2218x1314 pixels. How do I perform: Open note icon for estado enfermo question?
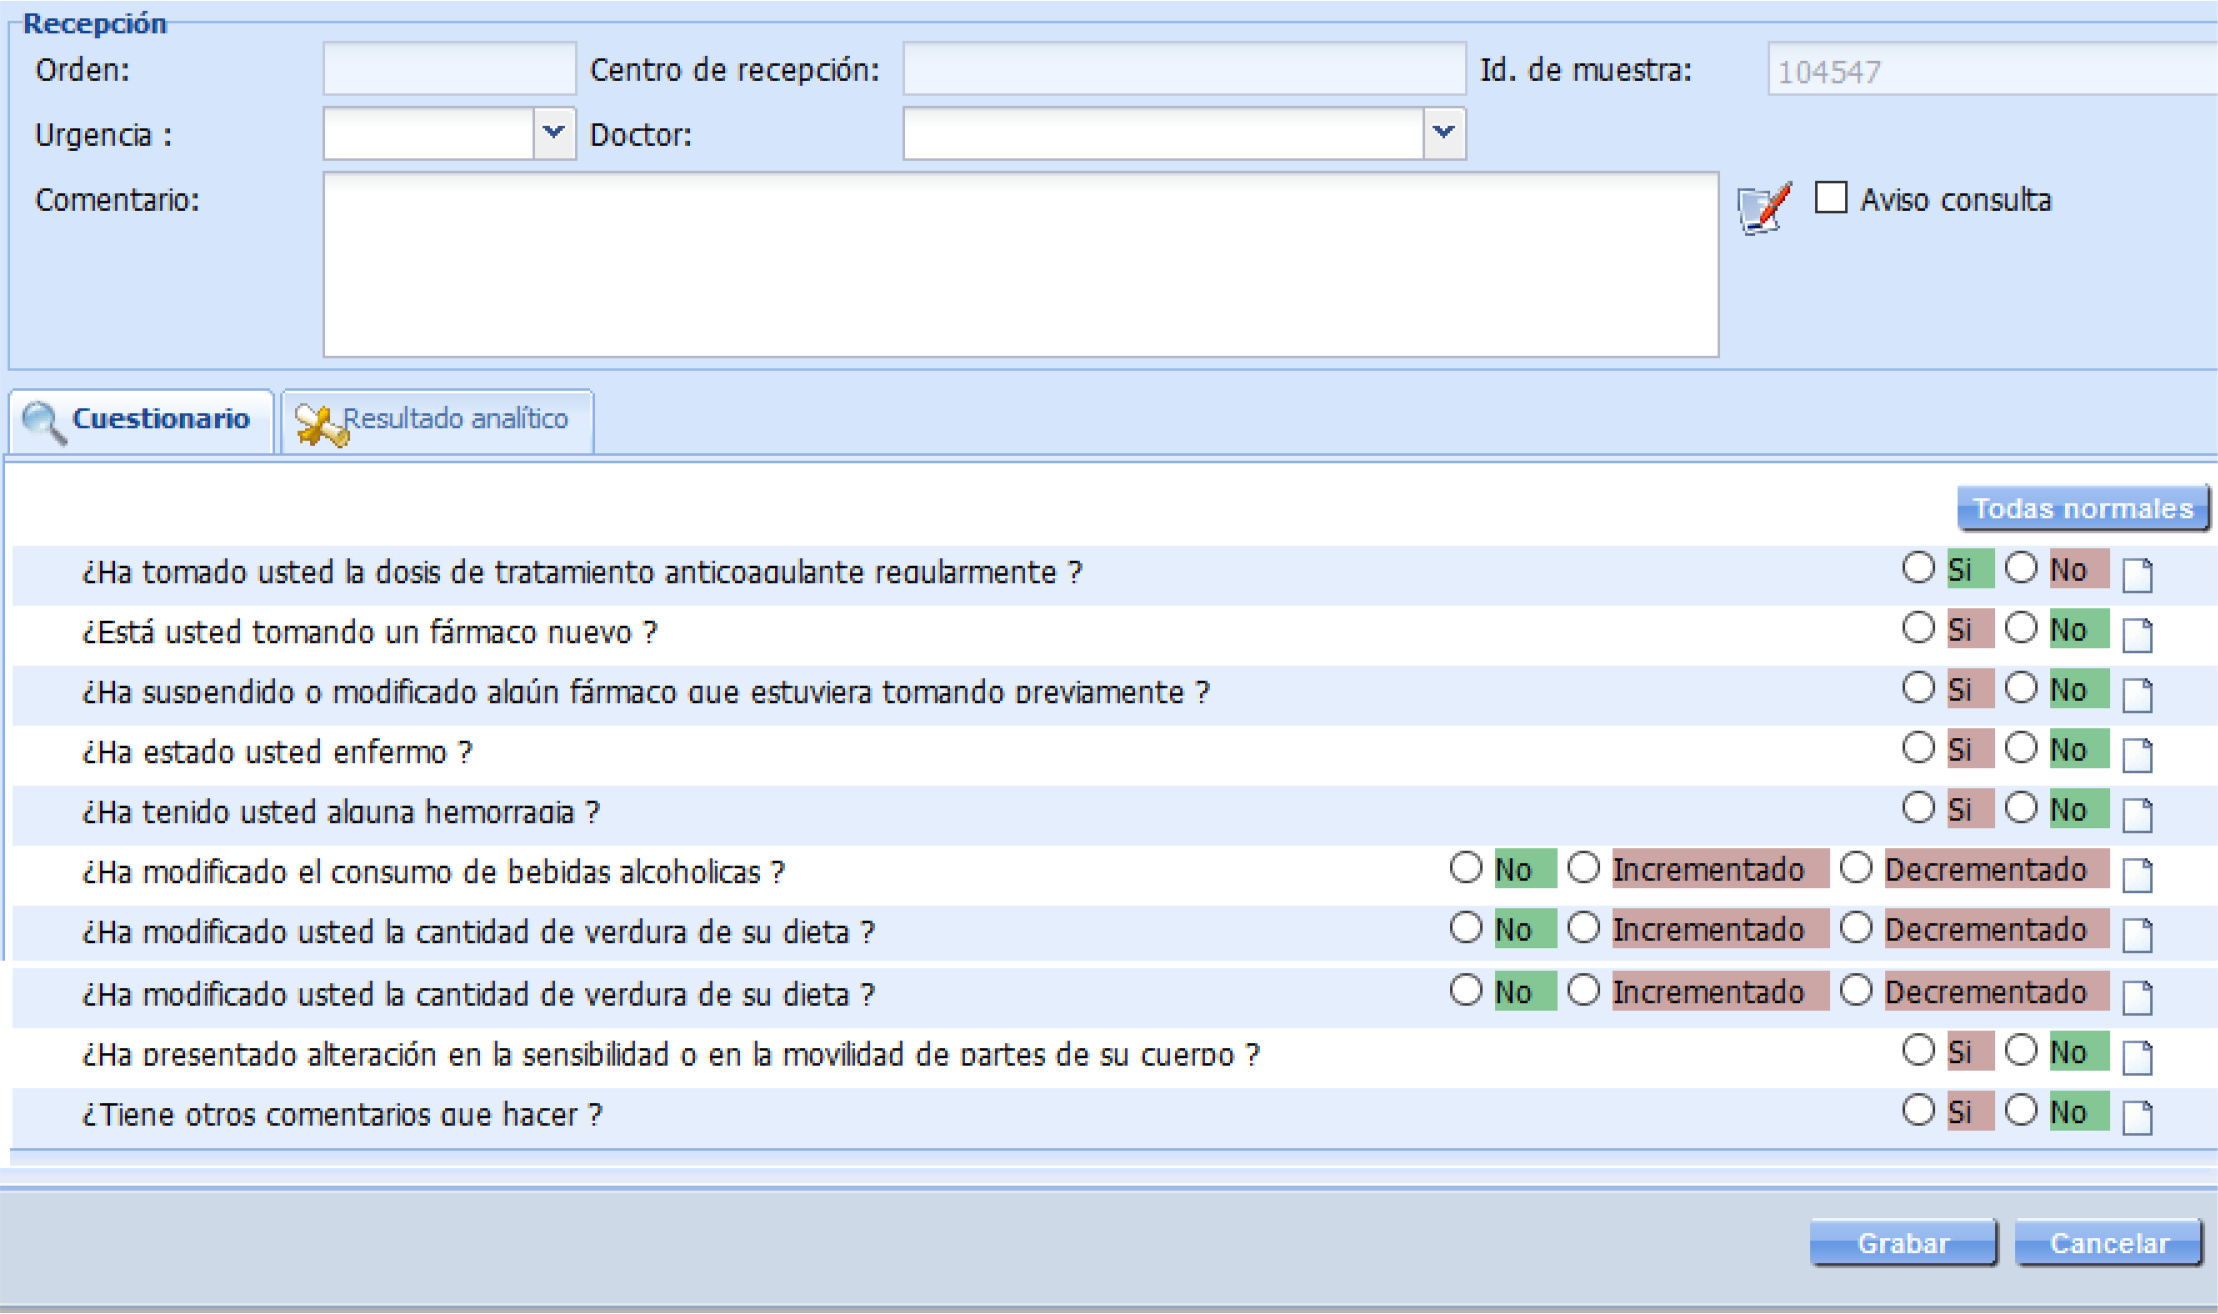pyautogui.click(x=2137, y=755)
